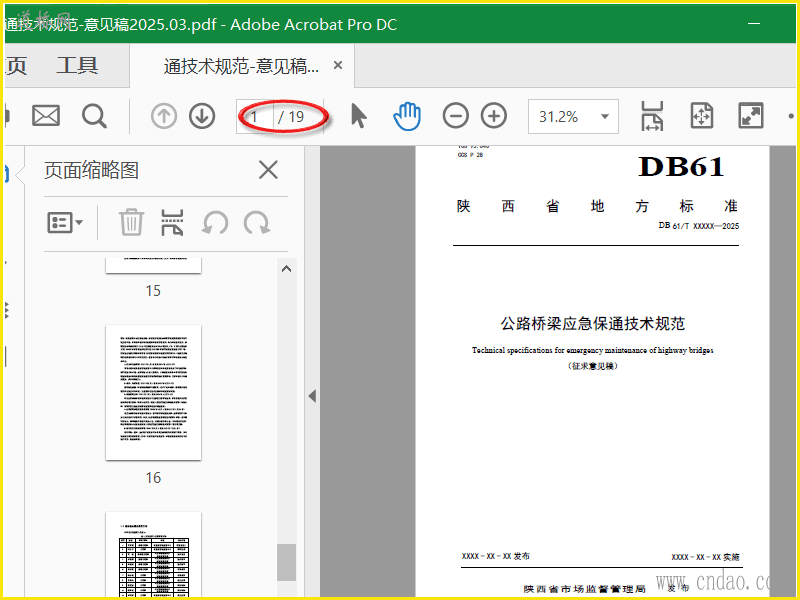The height and width of the screenshot is (600, 800).
Task: Close the document tab
Action: (x=338, y=65)
